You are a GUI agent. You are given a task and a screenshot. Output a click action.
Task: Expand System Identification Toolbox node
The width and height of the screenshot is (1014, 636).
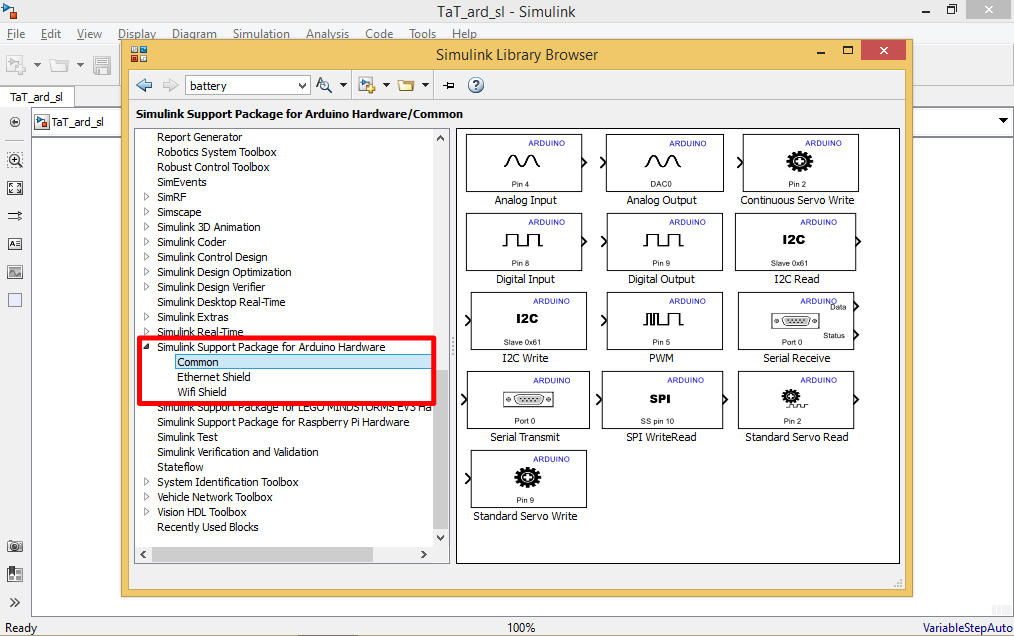(x=146, y=481)
